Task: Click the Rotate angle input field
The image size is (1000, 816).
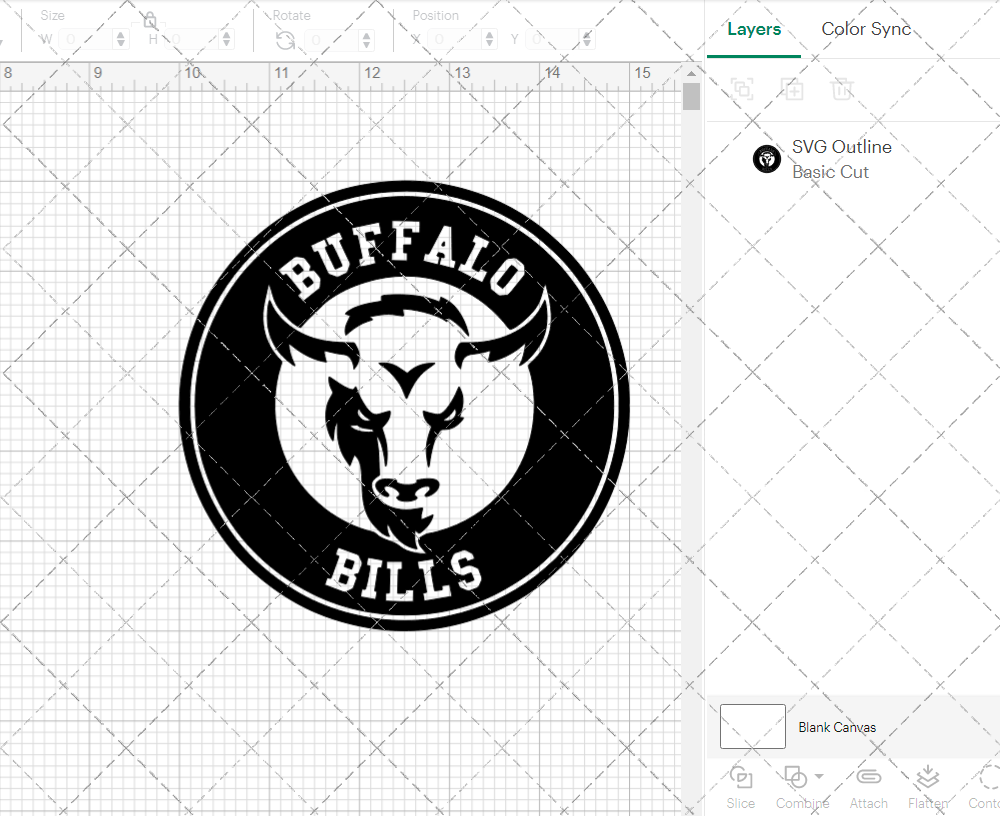Action: (330, 39)
